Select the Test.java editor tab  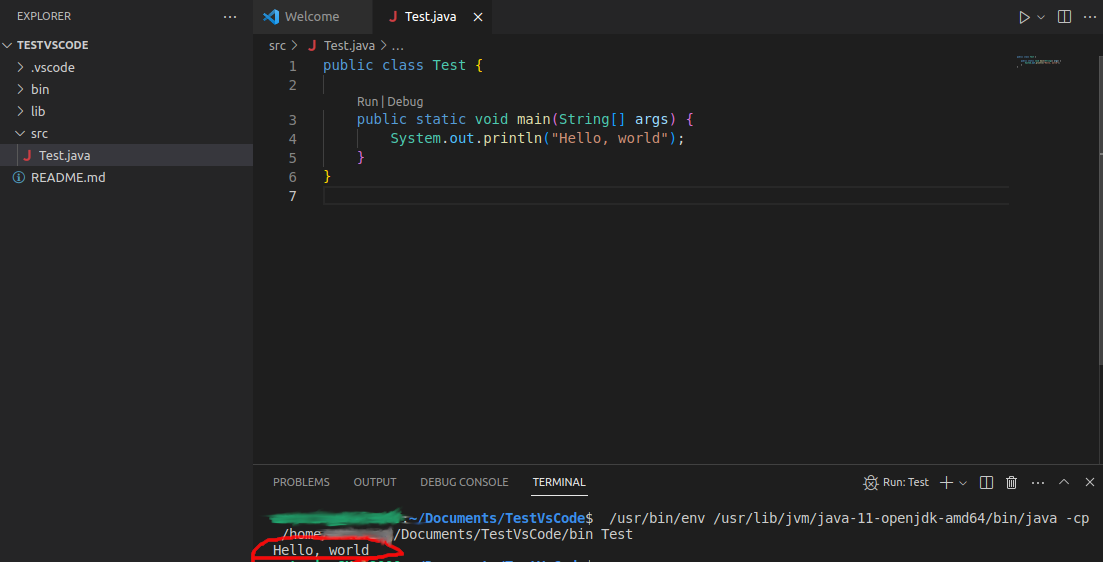point(432,17)
